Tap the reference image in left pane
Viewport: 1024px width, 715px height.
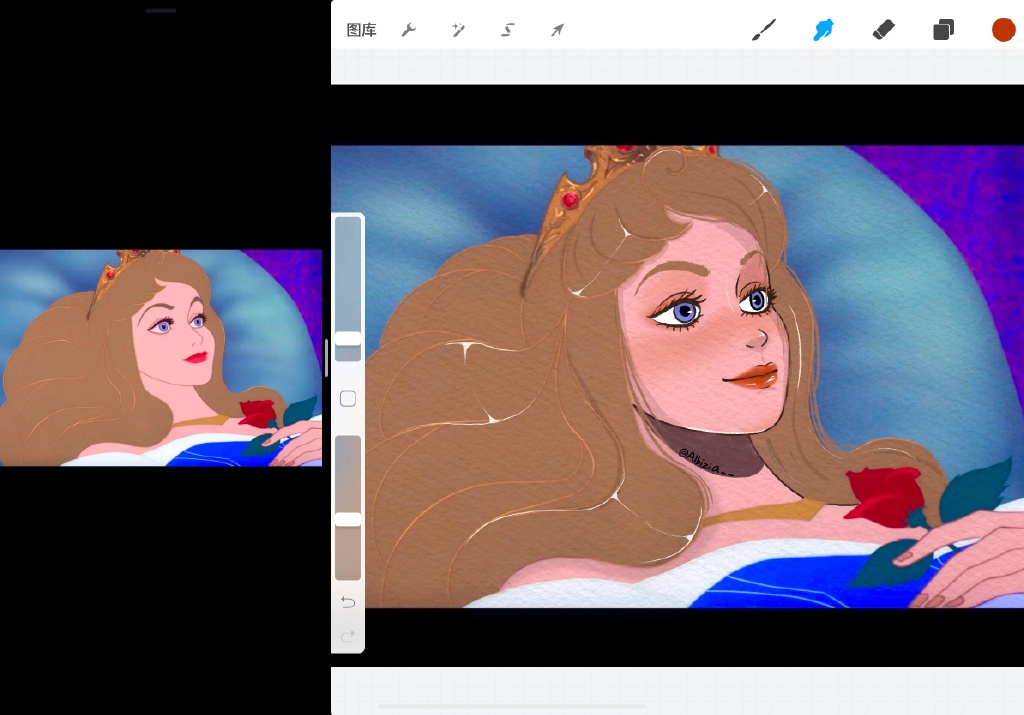coord(161,357)
